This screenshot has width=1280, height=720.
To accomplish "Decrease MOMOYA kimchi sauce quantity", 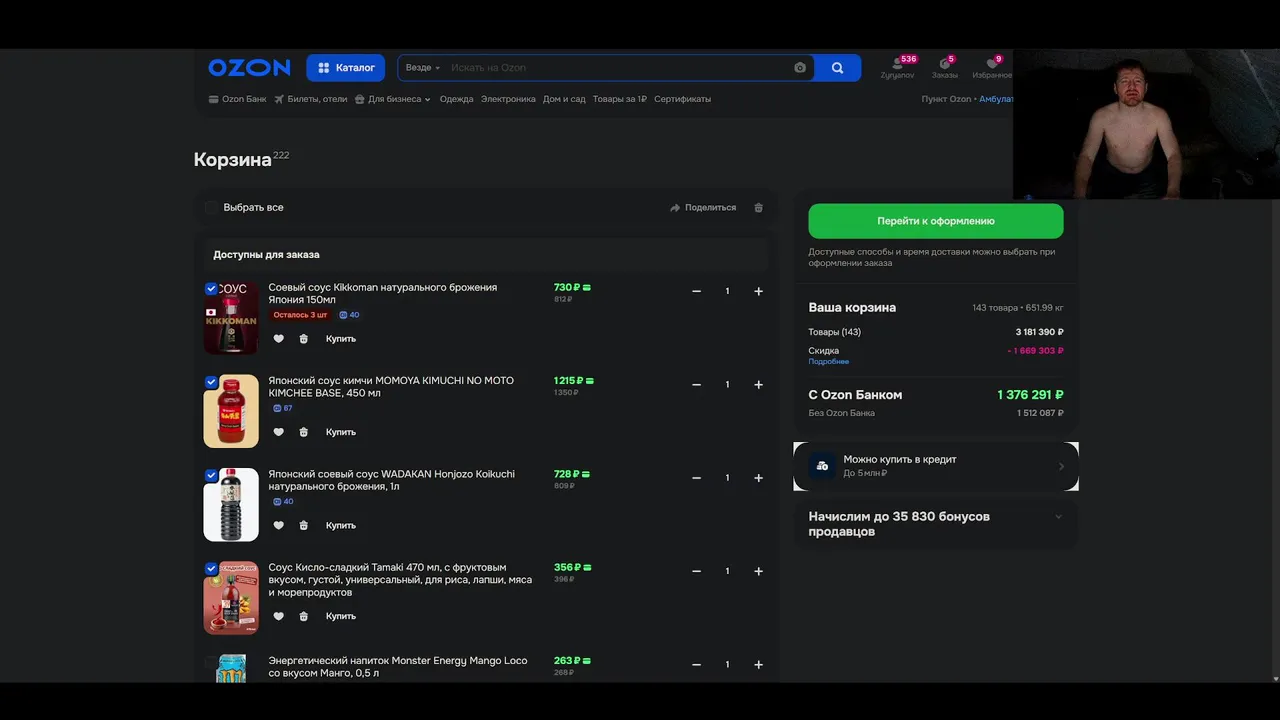I will tap(697, 384).
